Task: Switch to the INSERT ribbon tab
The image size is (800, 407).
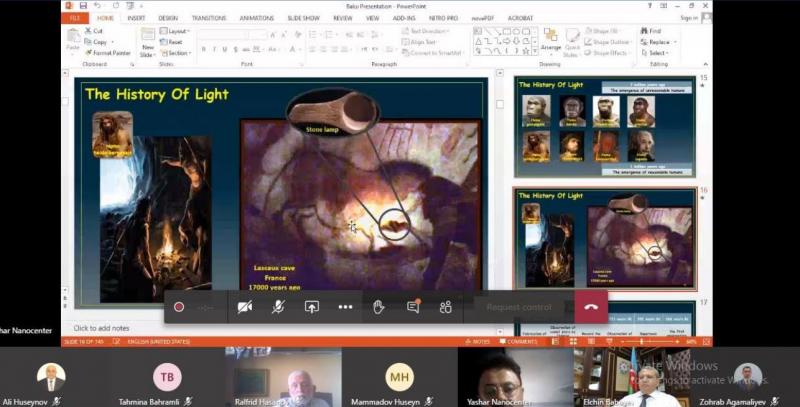Action: (x=136, y=18)
